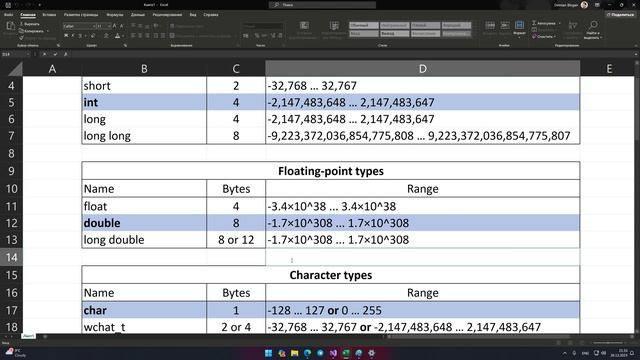Select the '-3.4×10^38 ... 3.4×10^38' cell
The height and width of the screenshot is (360, 640).
point(422,206)
